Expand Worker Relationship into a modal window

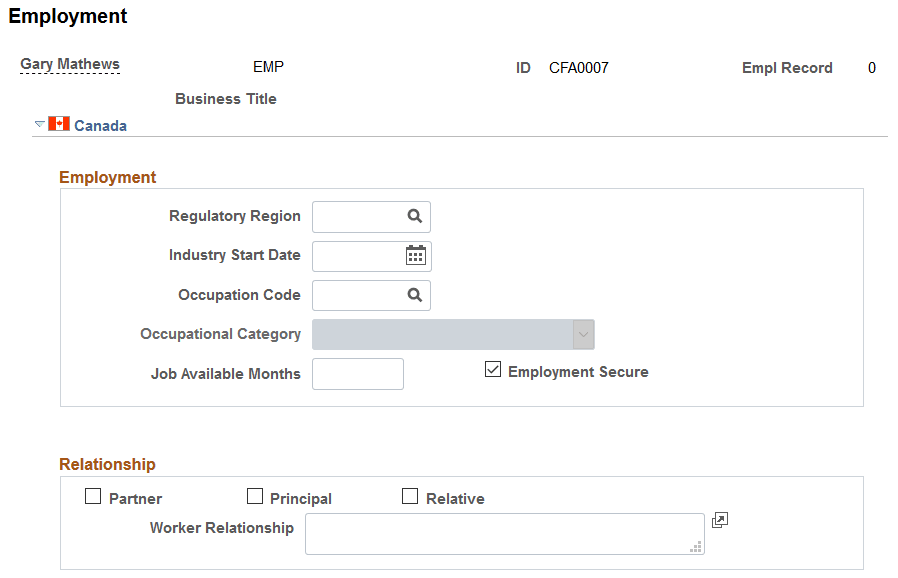(x=719, y=520)
